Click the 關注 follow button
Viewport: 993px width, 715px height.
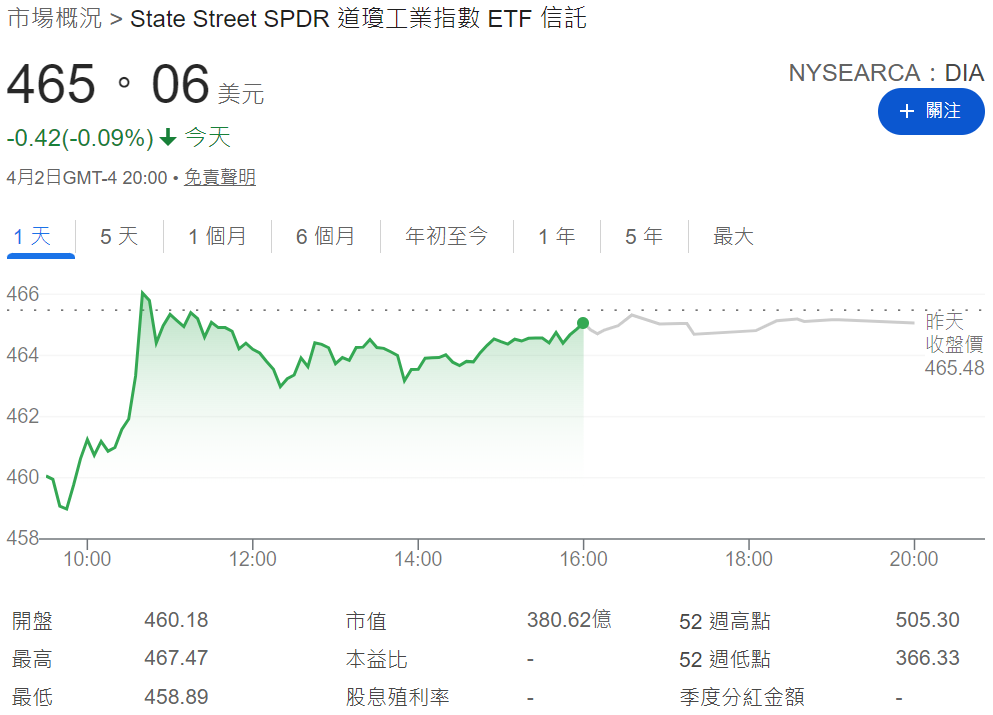[930, 111]
